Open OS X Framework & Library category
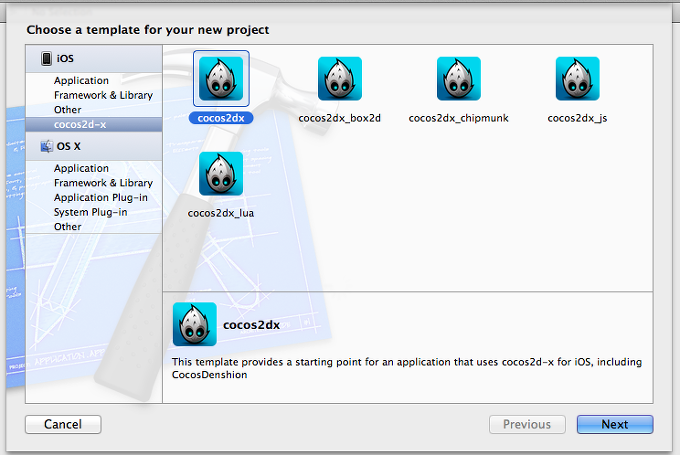This screenshot has height=455, width=680. pos(103,183)
